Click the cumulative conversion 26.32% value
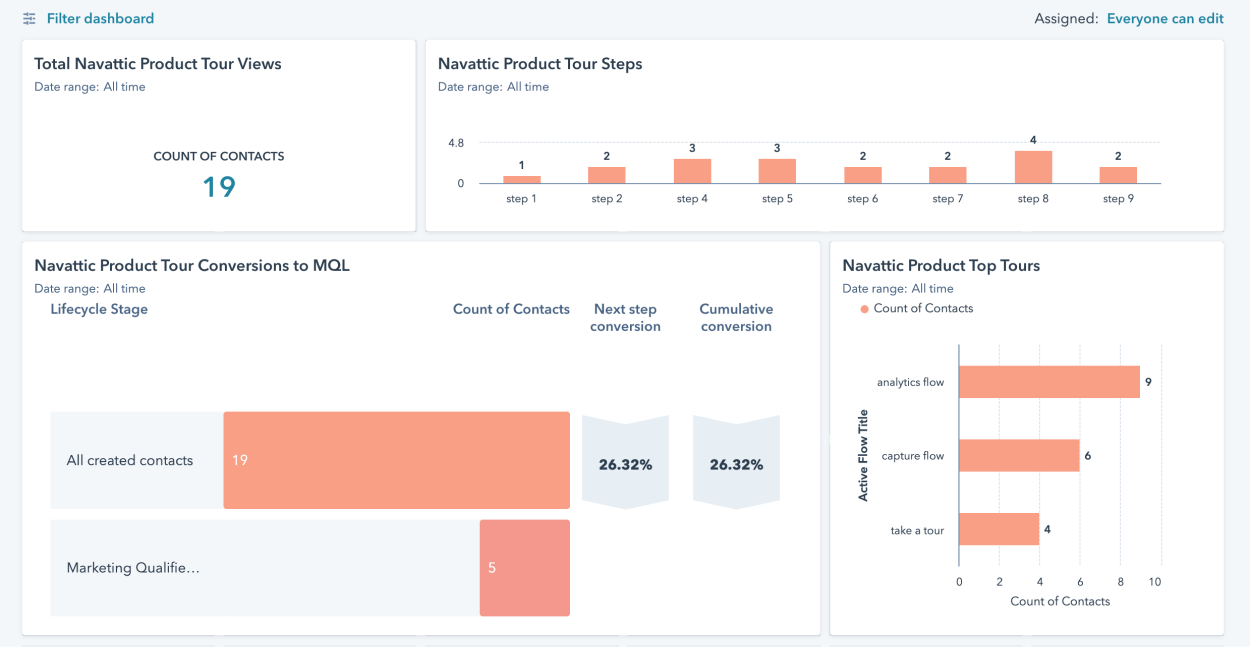 click(x=736, y=464)
